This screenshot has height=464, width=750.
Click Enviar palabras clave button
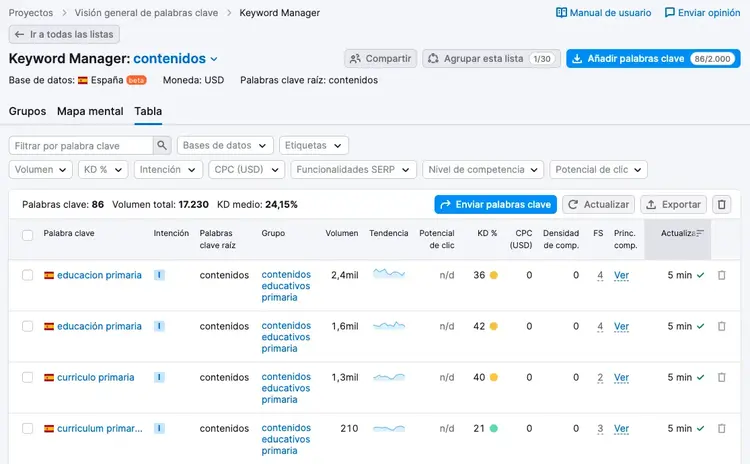[496, 204]
